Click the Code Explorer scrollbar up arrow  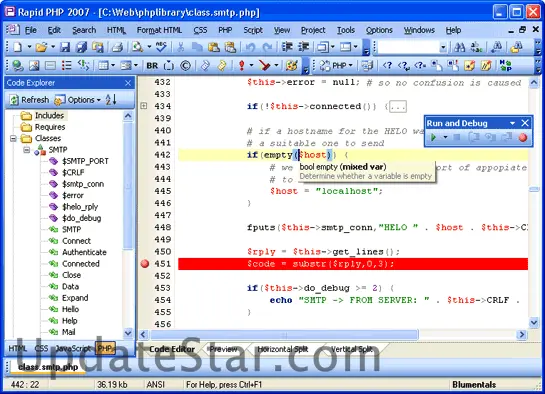[128, 116]
